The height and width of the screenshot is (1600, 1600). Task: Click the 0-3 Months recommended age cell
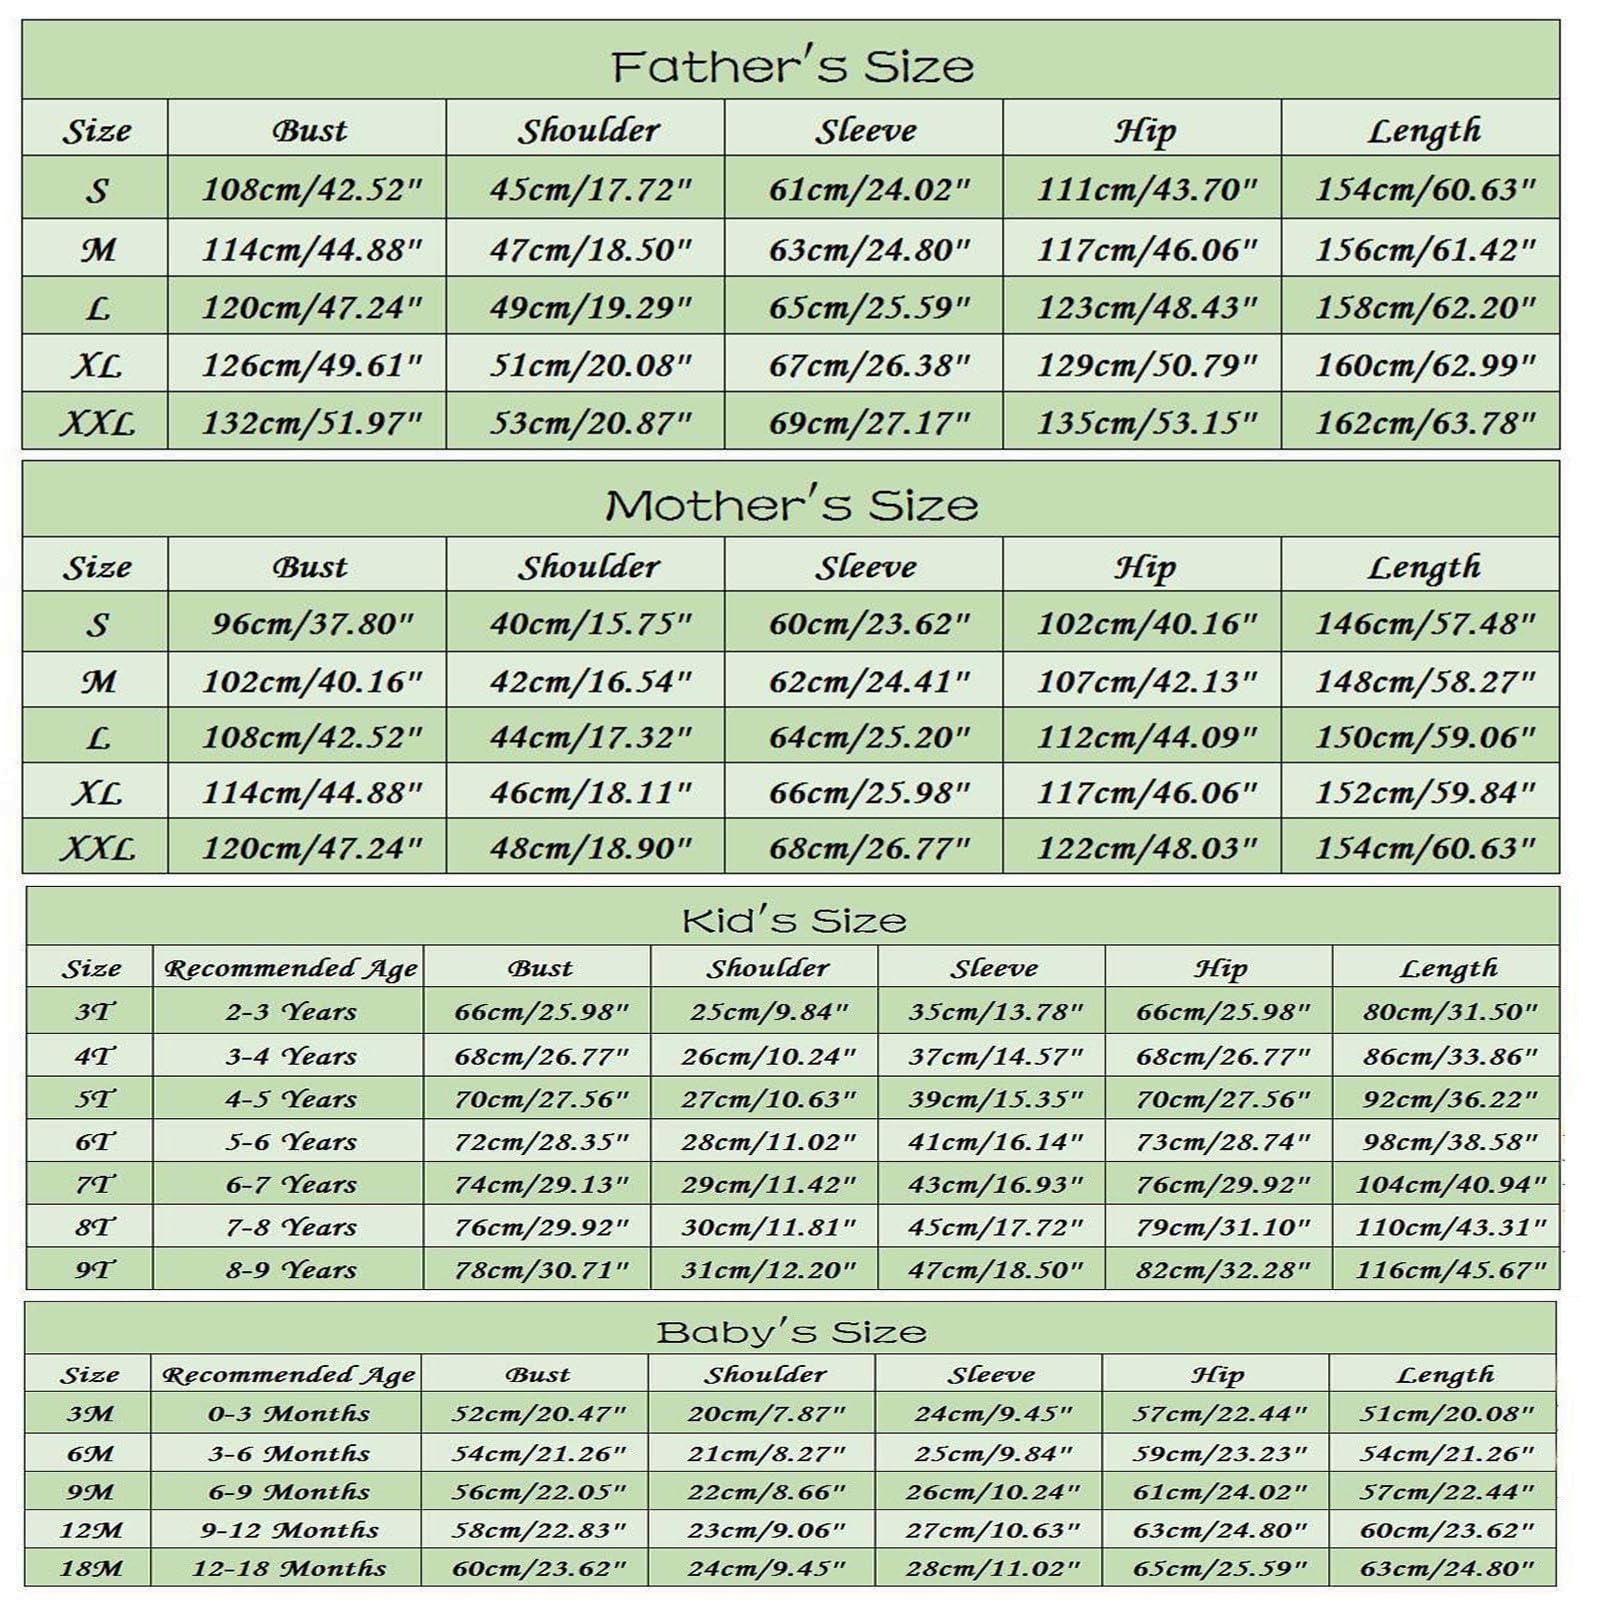click(289, 1414)
